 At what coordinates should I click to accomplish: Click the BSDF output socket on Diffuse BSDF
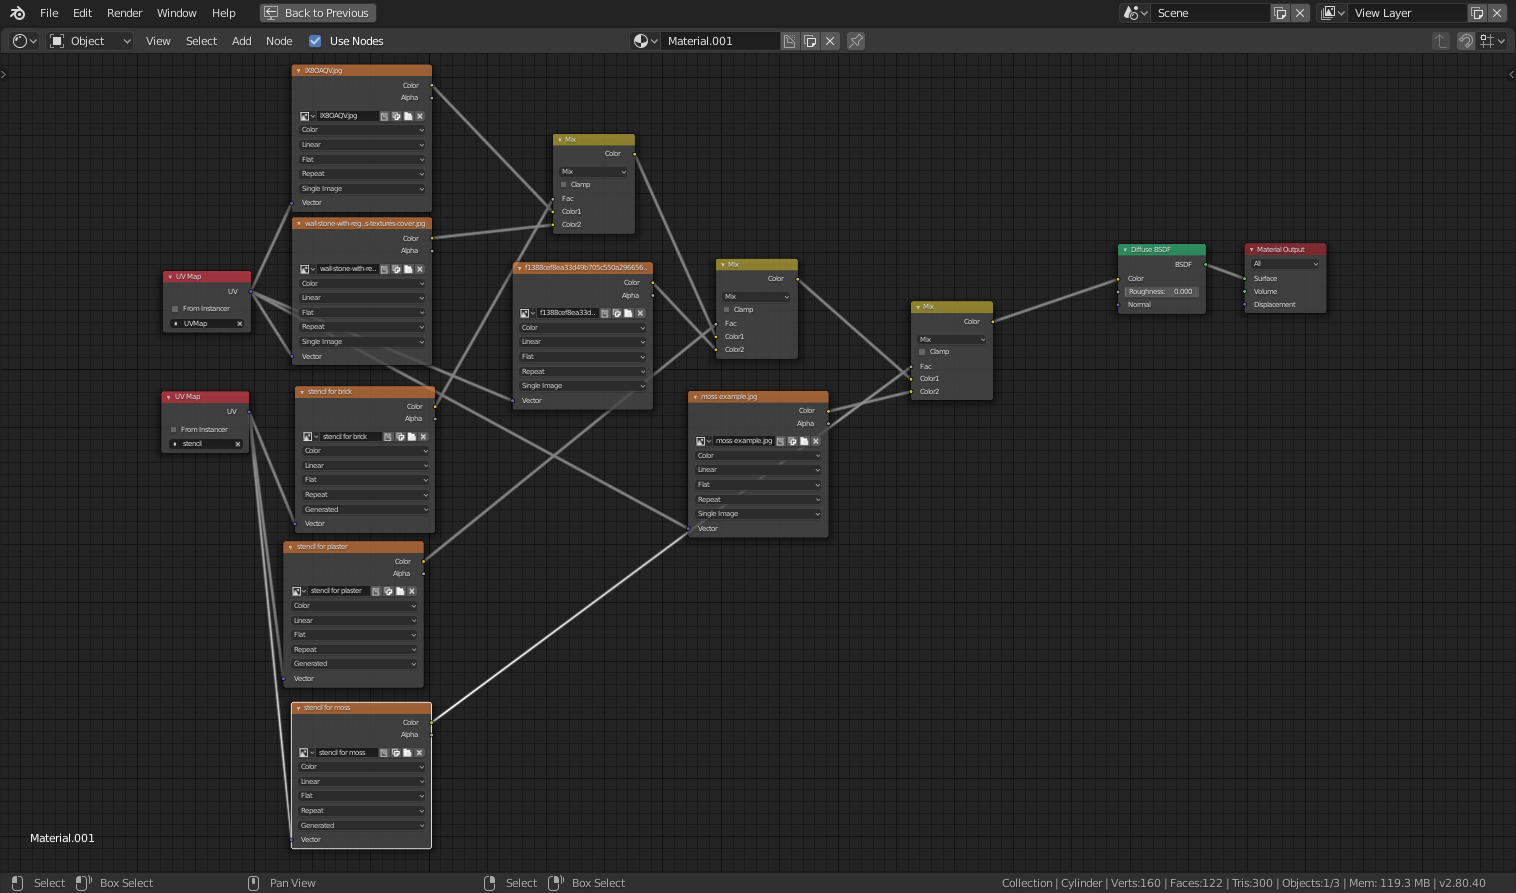(x=1205, y=264)
